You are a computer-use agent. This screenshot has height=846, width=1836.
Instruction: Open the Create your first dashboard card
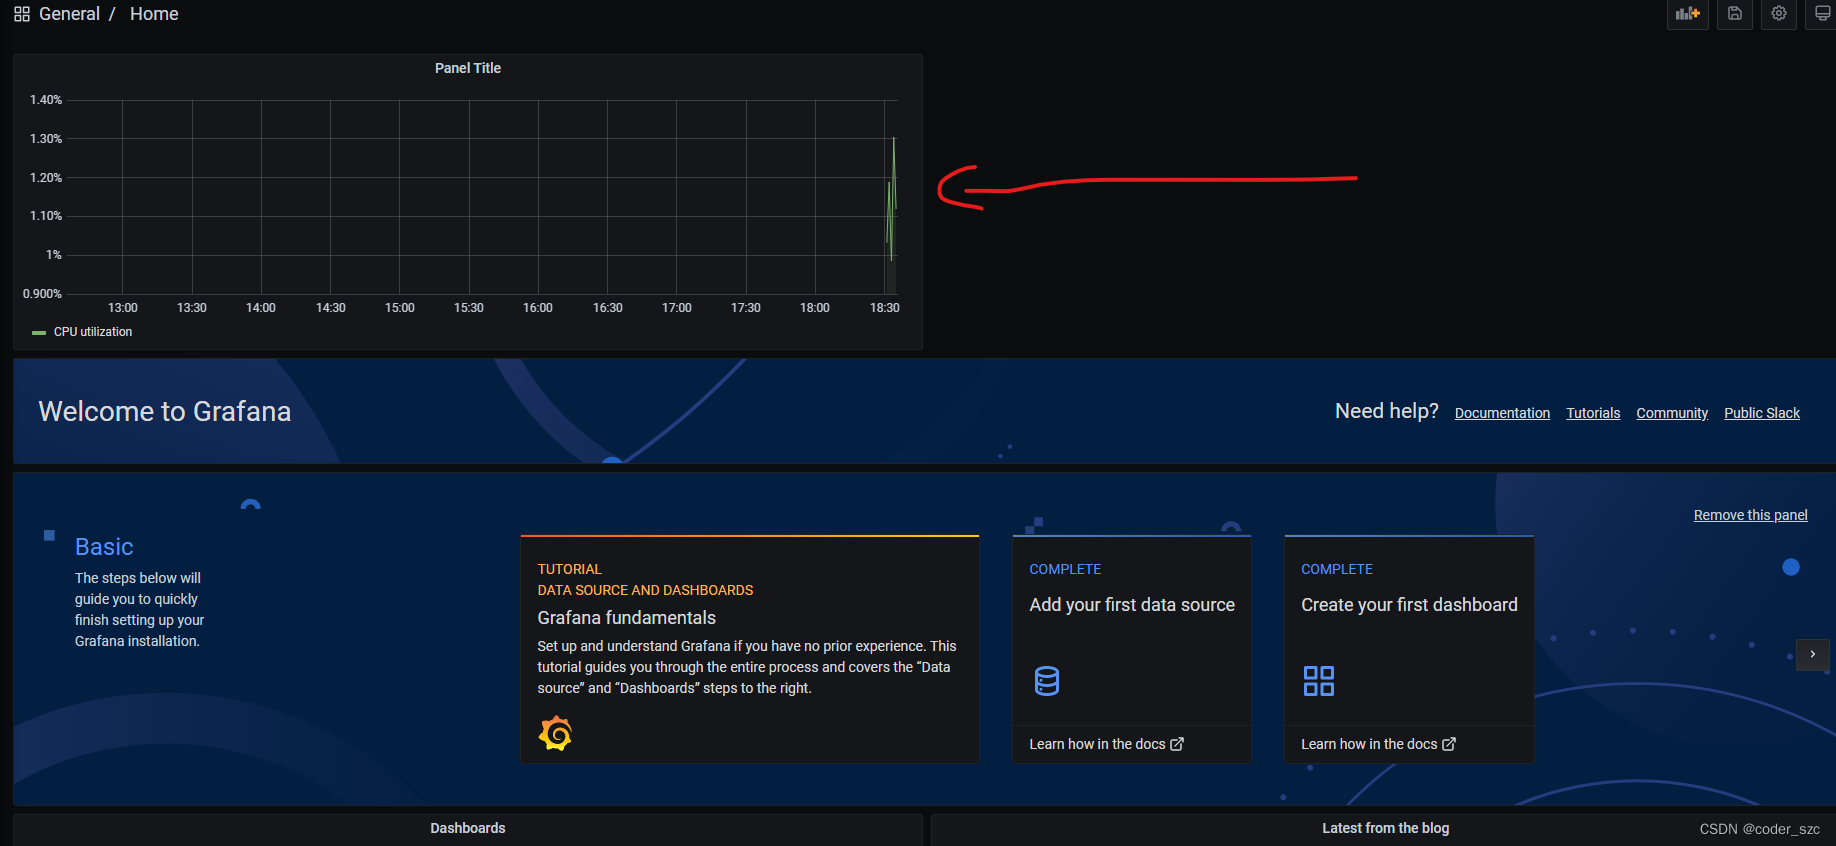coord(1409,649)
